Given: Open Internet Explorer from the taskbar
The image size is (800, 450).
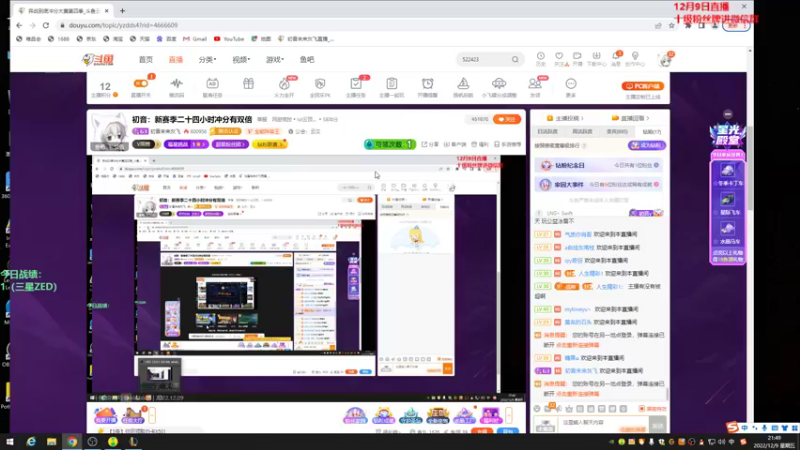Looking at the screenshot, I should click(x=31, y=442).
